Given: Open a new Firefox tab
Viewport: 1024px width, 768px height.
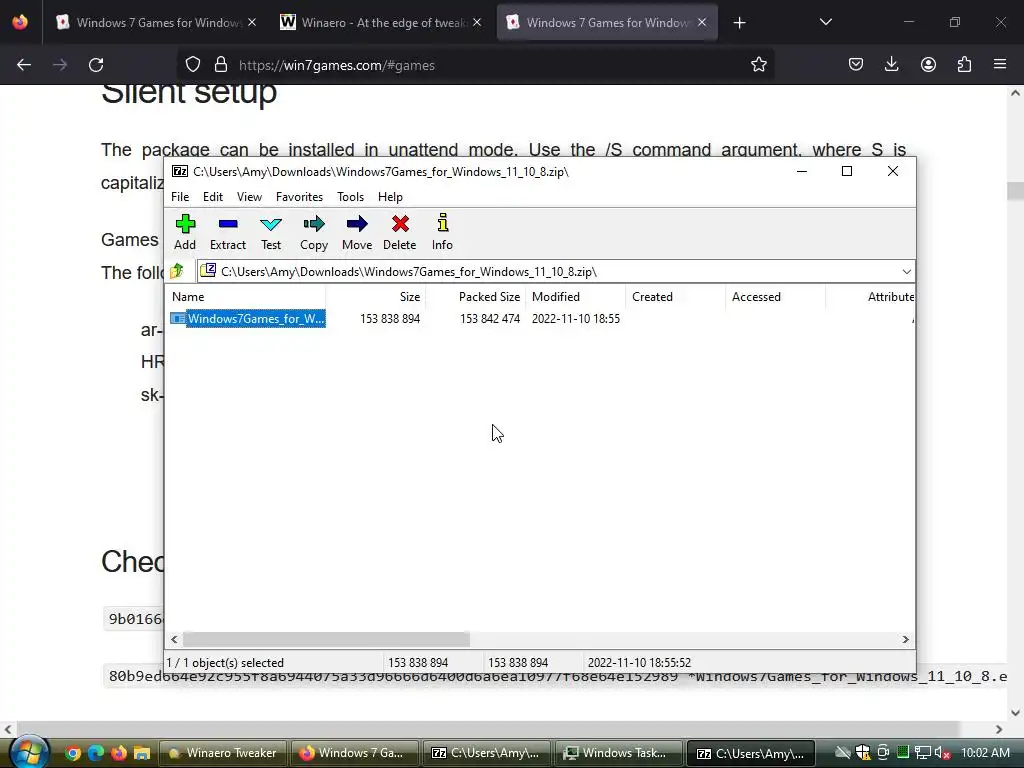Looking at the screenshot, I should click(x=739, y=23).
